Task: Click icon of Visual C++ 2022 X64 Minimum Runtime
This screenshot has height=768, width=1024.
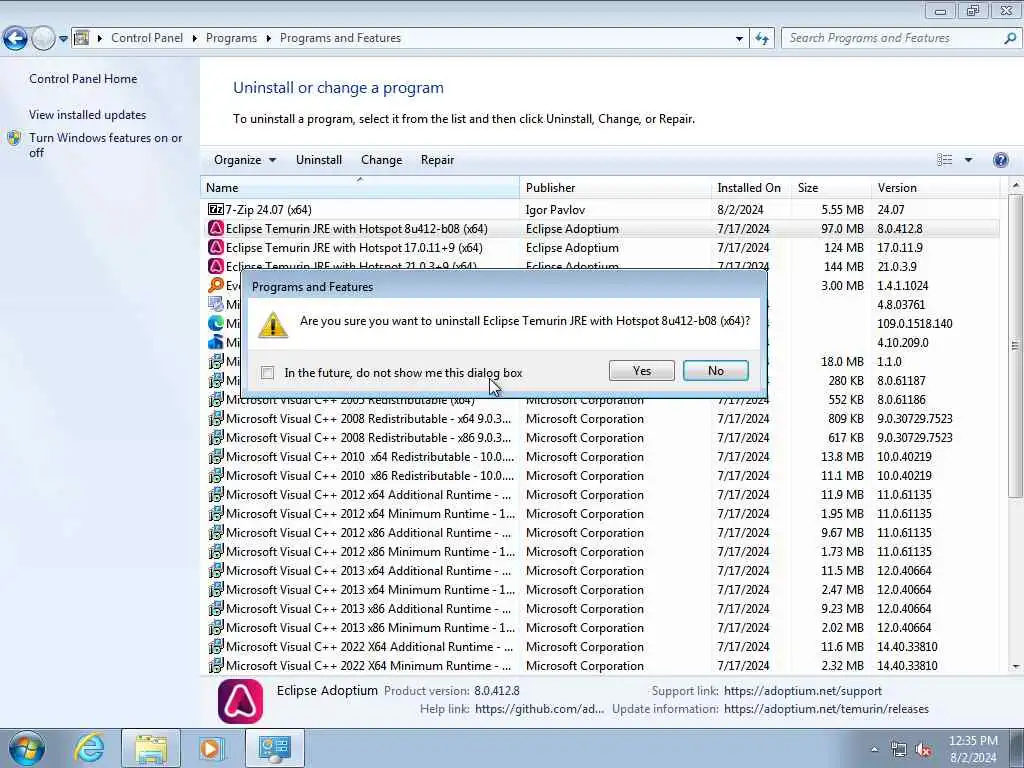Action: (216, 665)
